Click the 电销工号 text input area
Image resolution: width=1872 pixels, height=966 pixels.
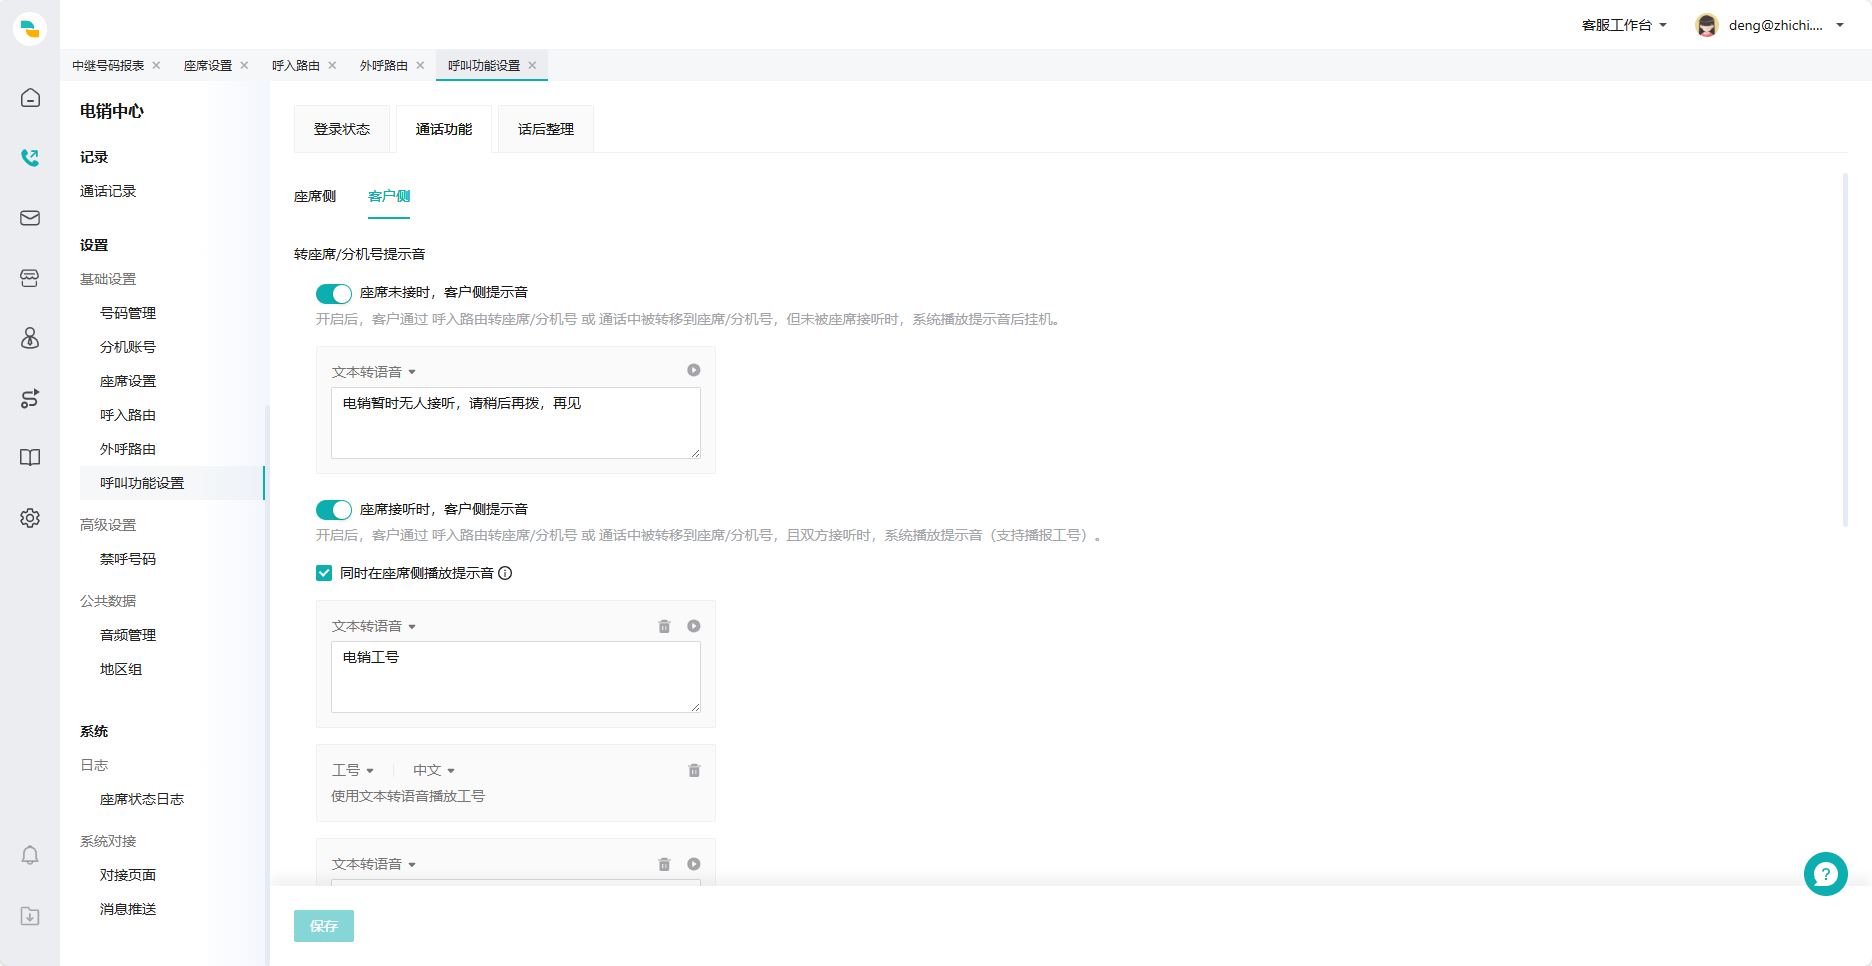click(516, 677)
